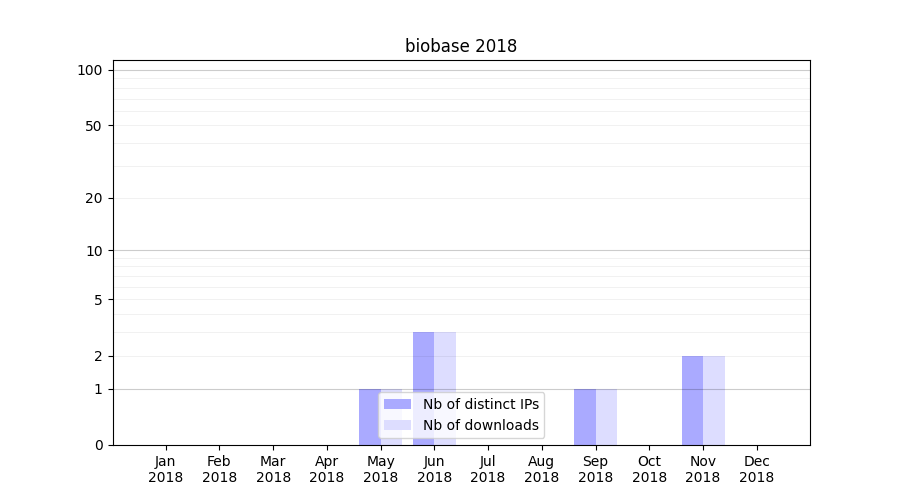The width and height of the screenshot is (900, 500).
Task: Click the September distinct IPs bar
Action: click(x=585, y=417)
